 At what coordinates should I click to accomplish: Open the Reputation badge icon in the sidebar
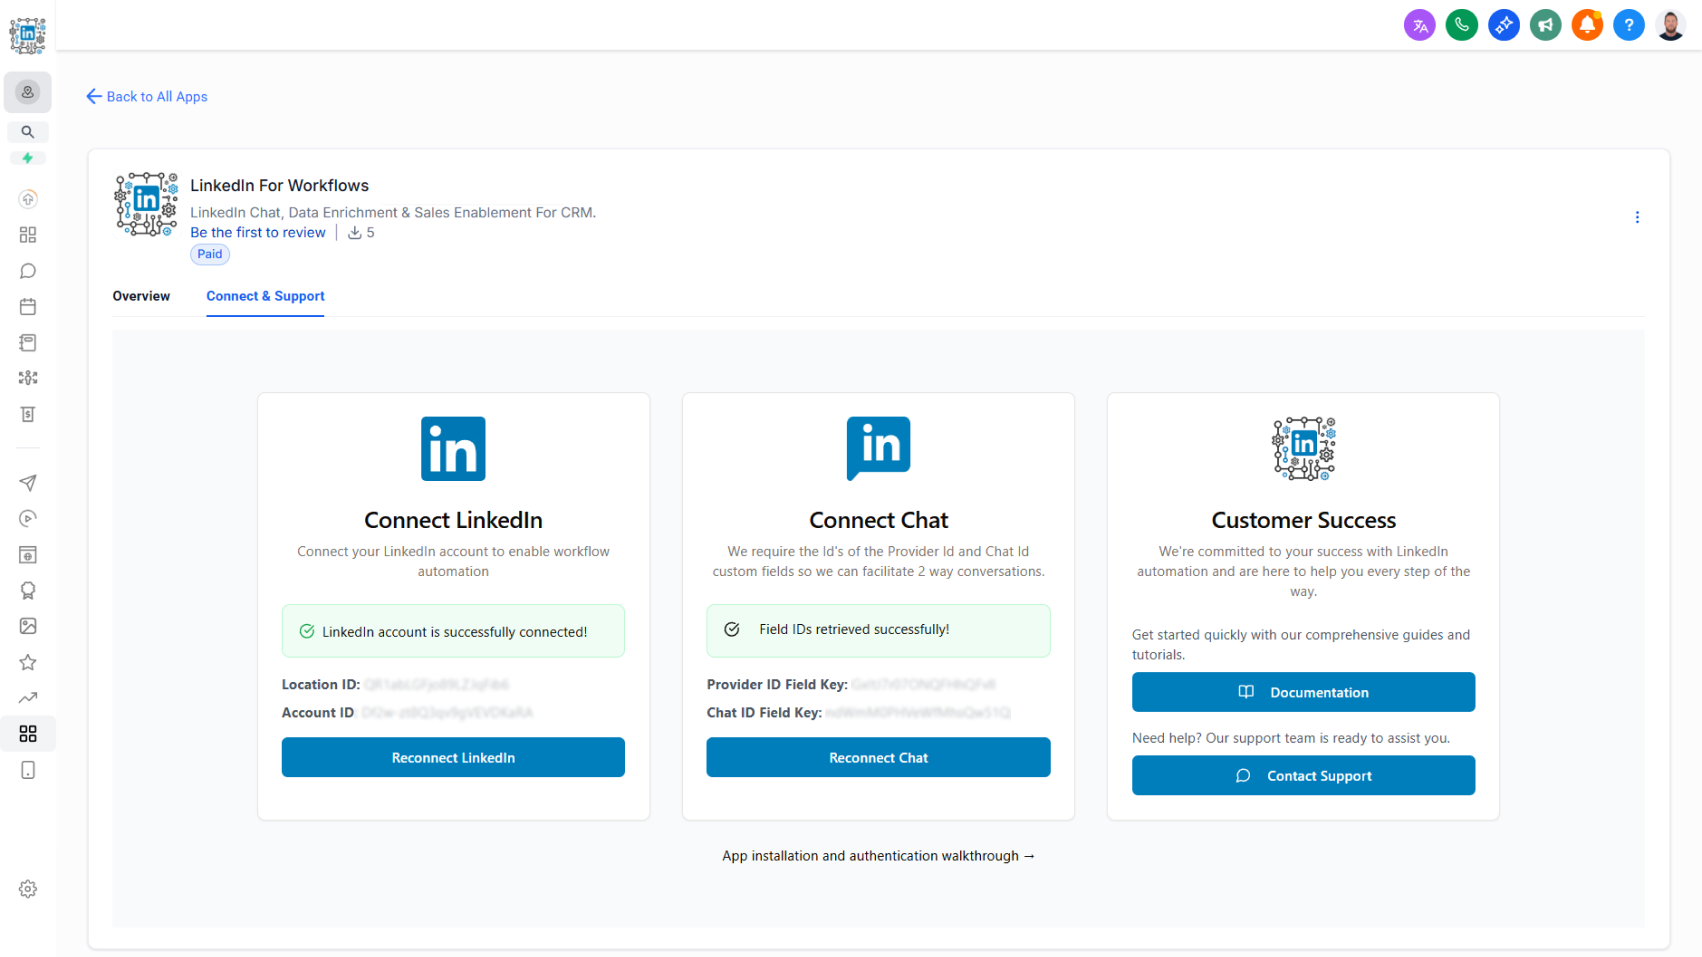(28, 590)
